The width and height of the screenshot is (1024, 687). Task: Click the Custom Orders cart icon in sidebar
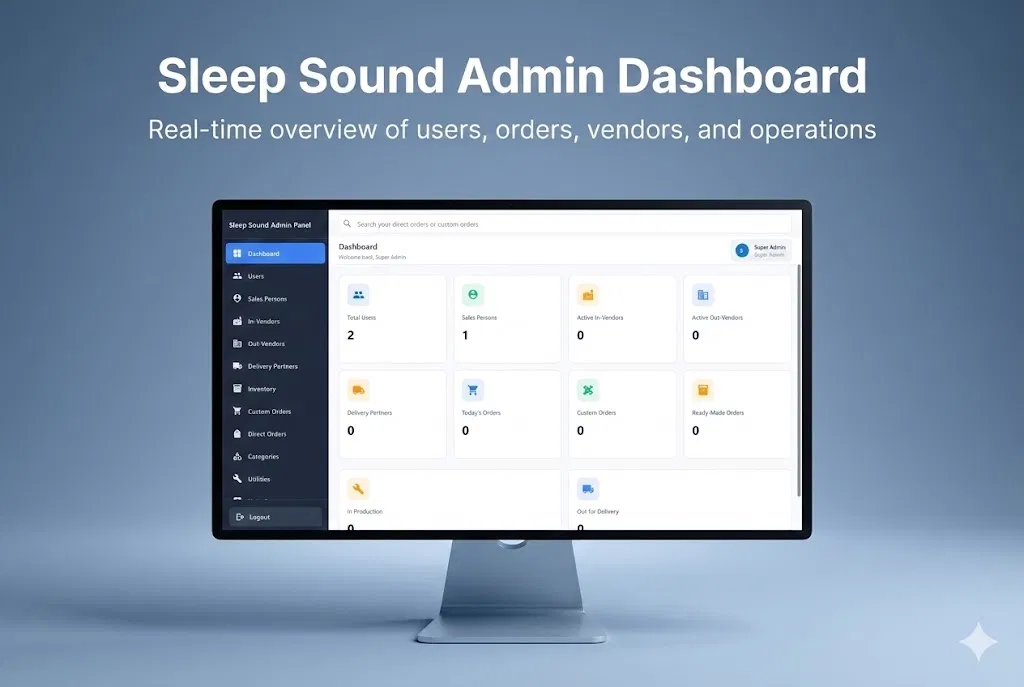coord(237,411)
